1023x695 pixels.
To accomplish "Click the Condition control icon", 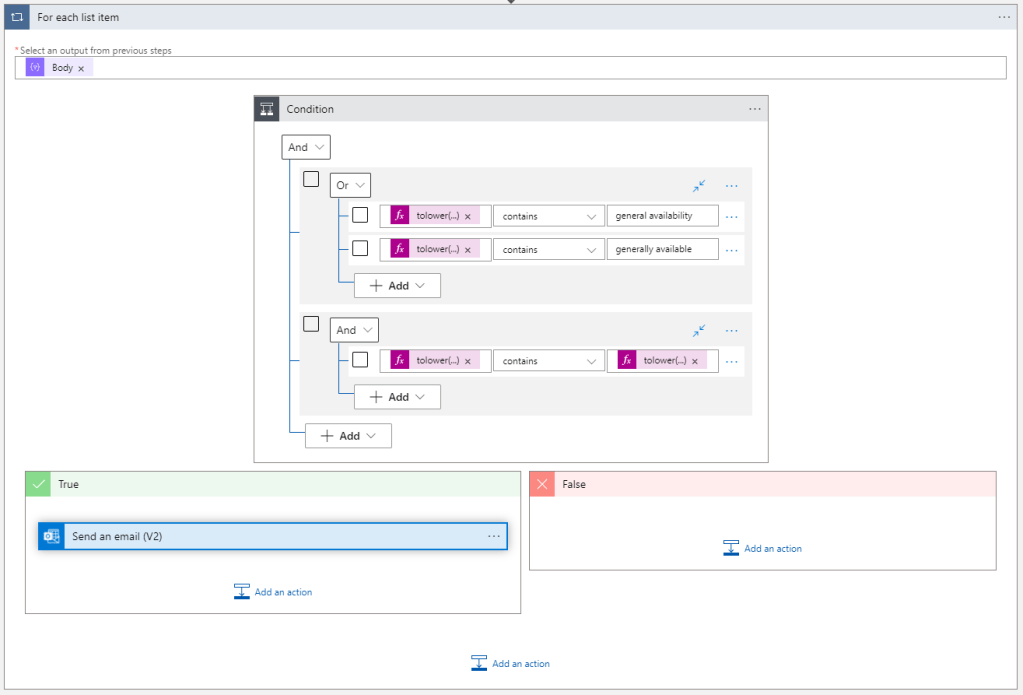I will click(267, 109).
